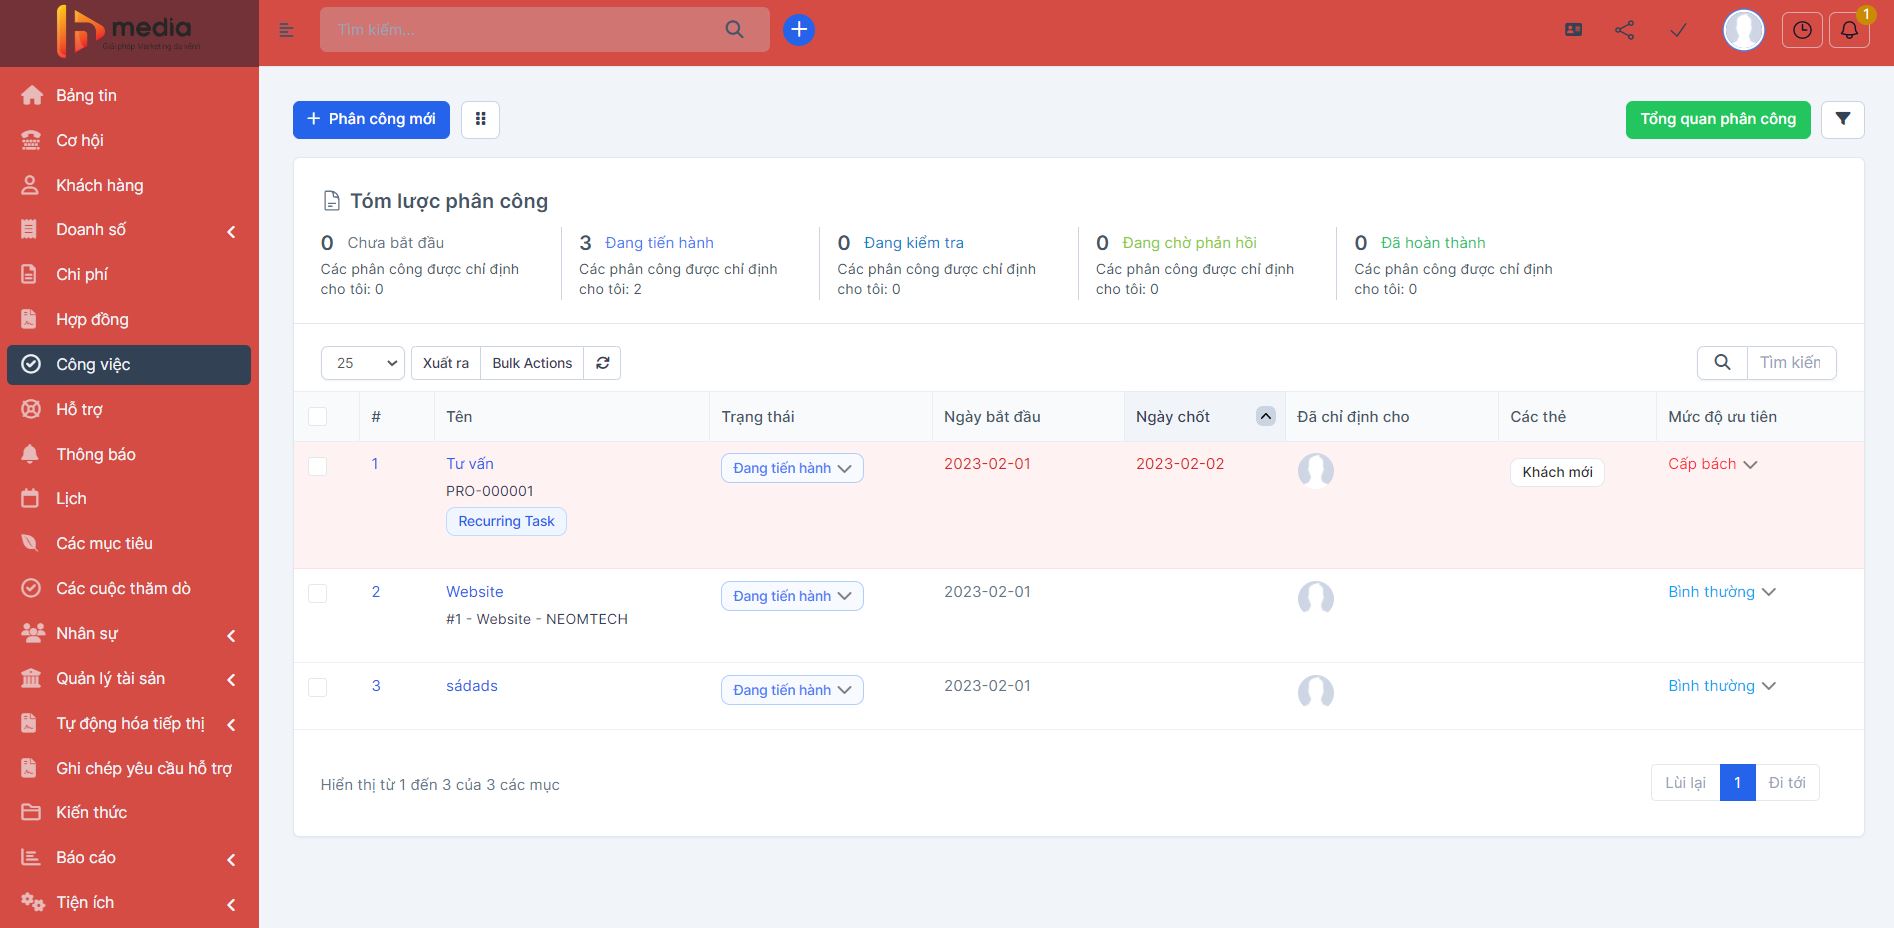
Task: Click assignee avatar for Tư vấn task
Action: (x=1315, y=470)
